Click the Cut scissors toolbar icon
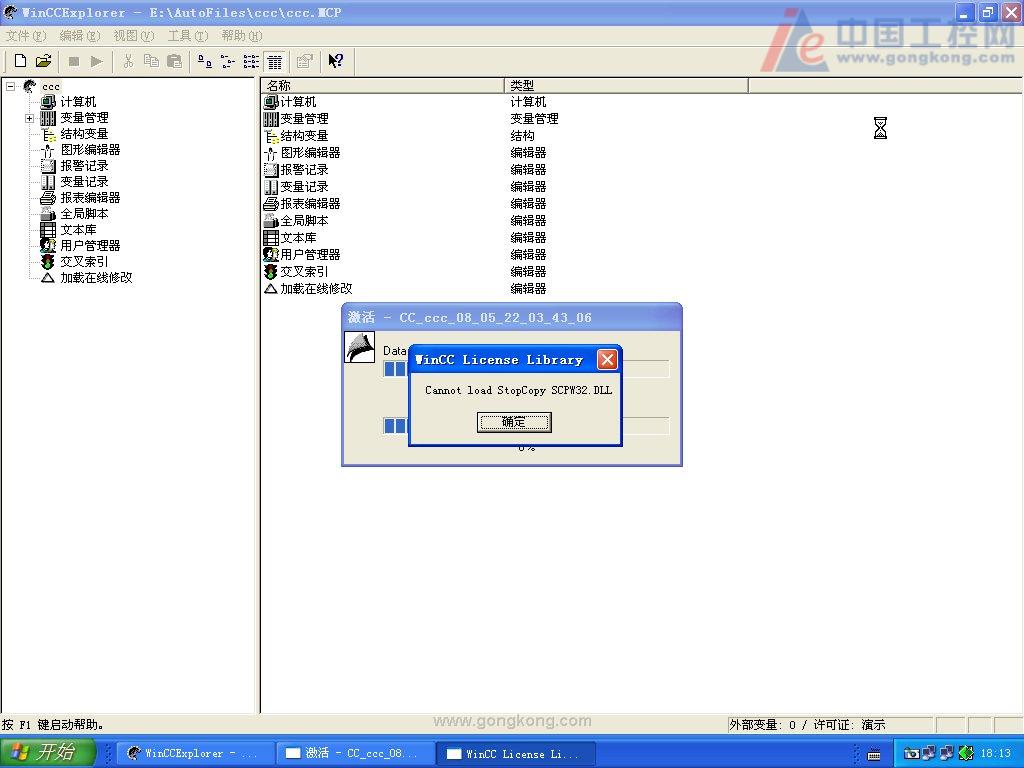Viewport: 1024px width, 768px height. click(x=128, y=61)
